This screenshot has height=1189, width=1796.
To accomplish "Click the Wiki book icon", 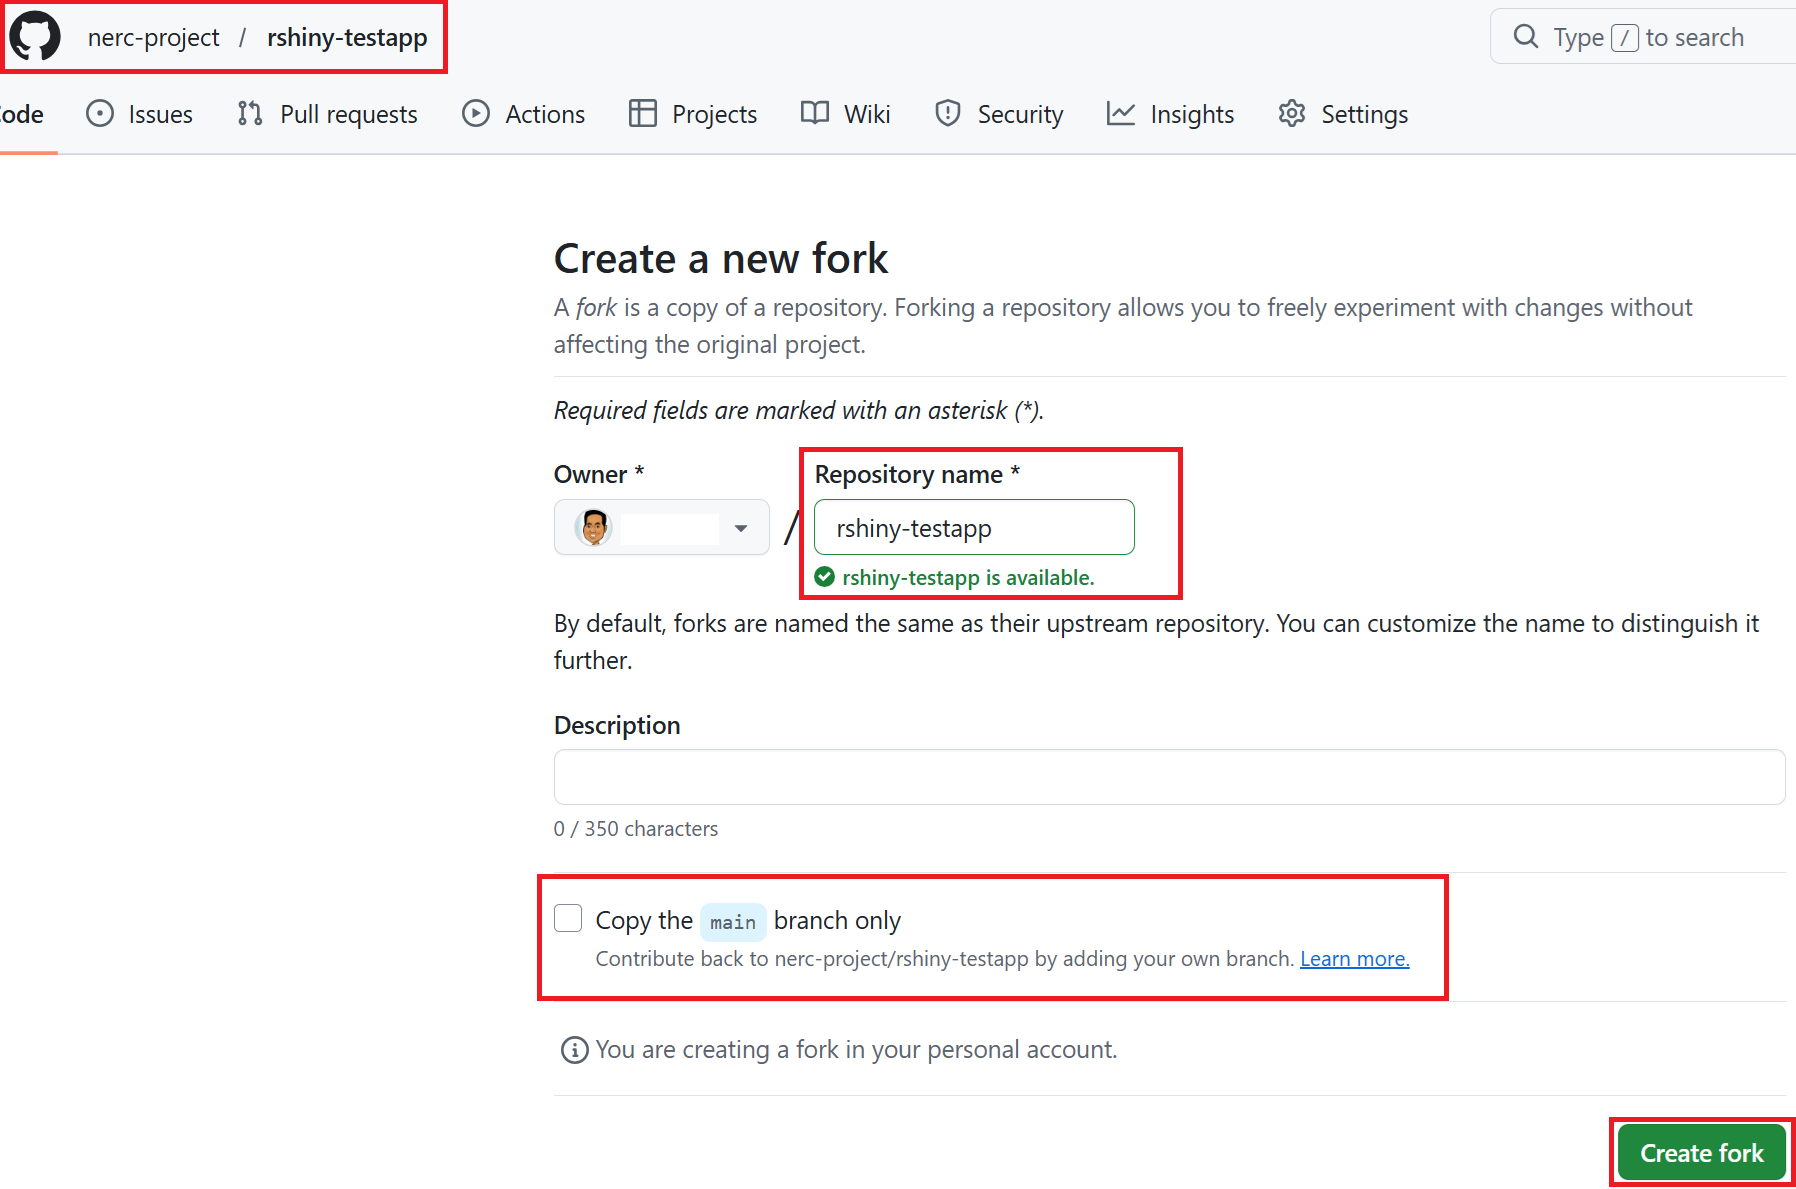I will (x=815, y=114).
